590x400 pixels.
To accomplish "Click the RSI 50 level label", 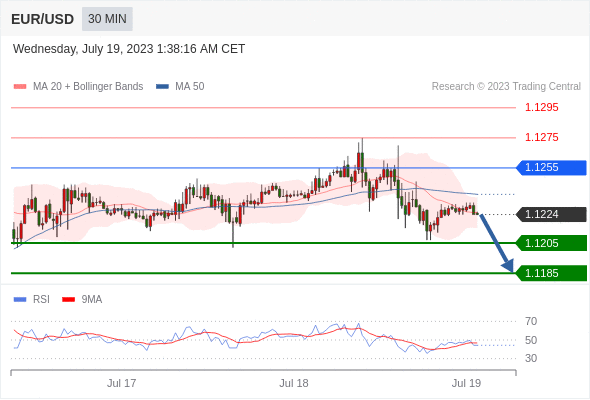I will pos(531,340).
